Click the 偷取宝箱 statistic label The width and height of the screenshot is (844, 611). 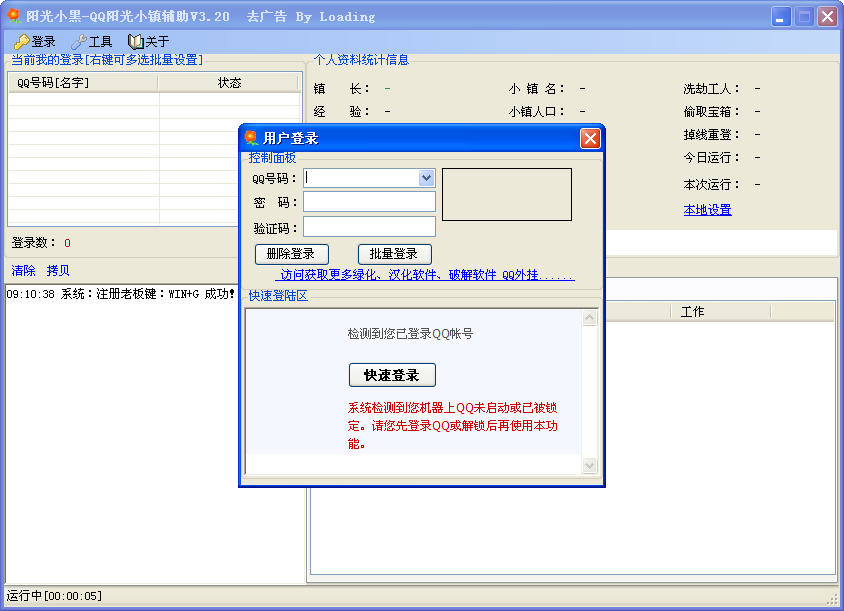pyautogui.click(x=711, y=111)
